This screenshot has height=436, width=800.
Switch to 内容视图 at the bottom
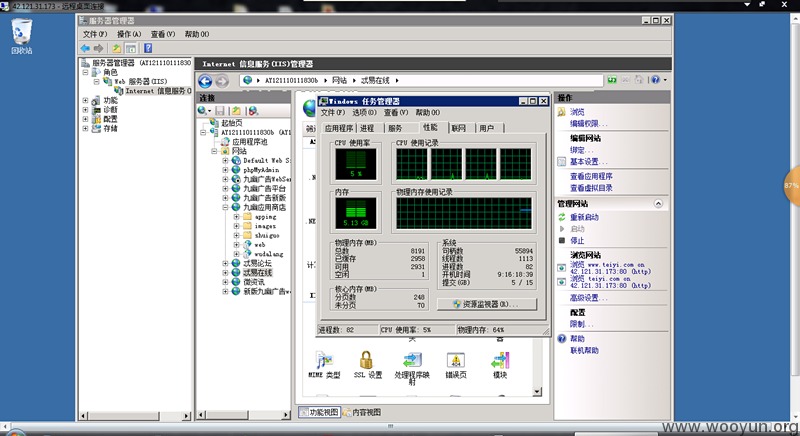pyautogui.click(x=362, y=412)
